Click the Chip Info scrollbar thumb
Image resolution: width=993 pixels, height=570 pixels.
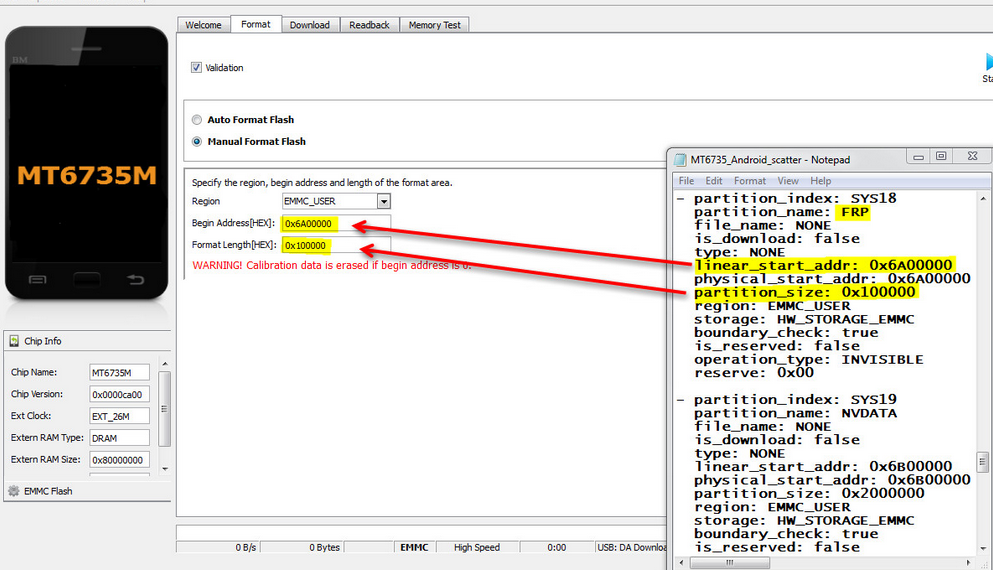pyautogui.click(x=165, y=408)
